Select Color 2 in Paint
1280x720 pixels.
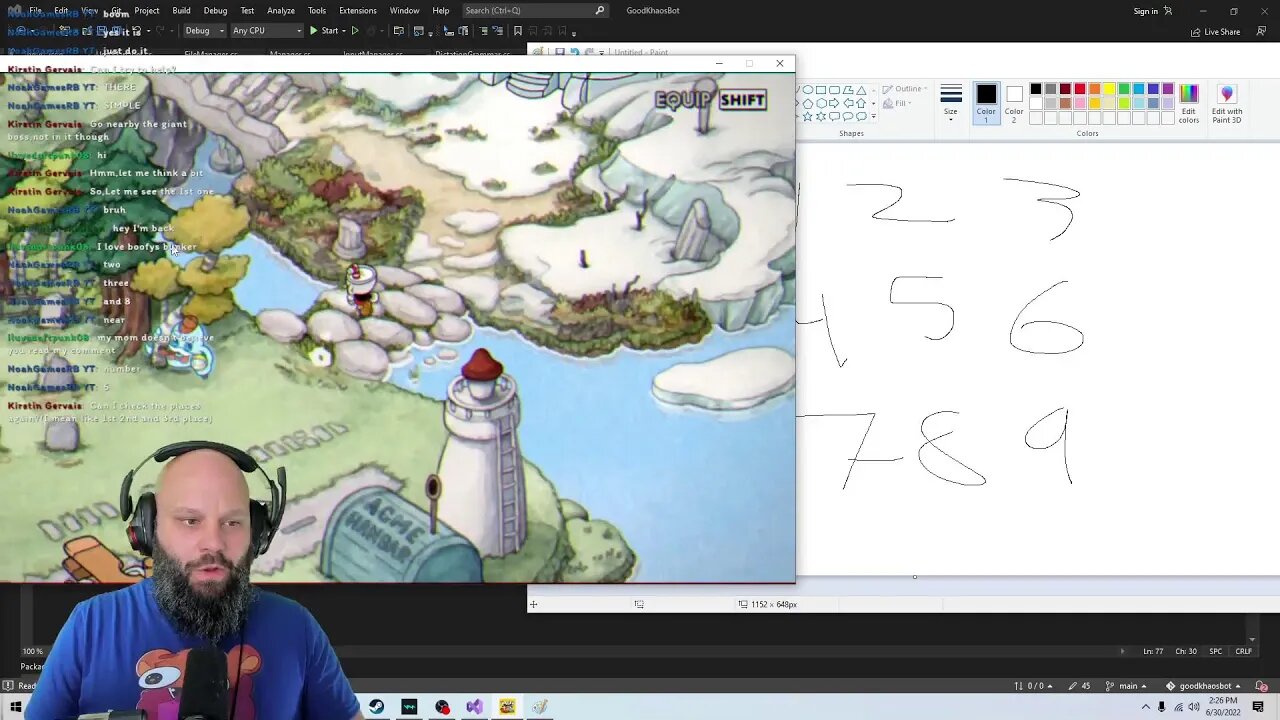pyautogui.click(x=1014, y=103)
